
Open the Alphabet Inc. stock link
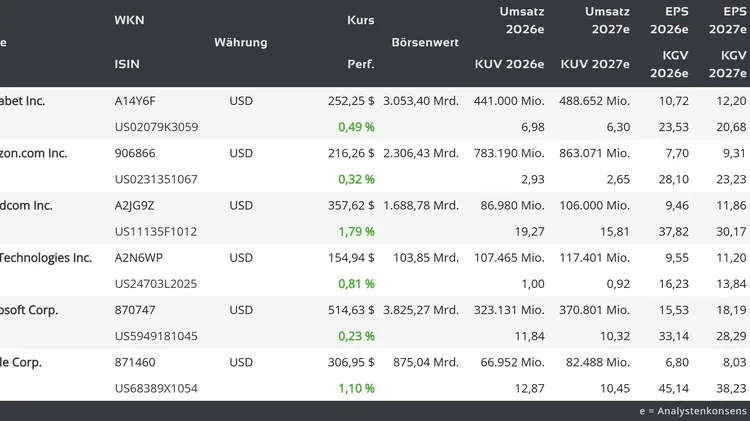pyautogui.click(x=22, y=101)
